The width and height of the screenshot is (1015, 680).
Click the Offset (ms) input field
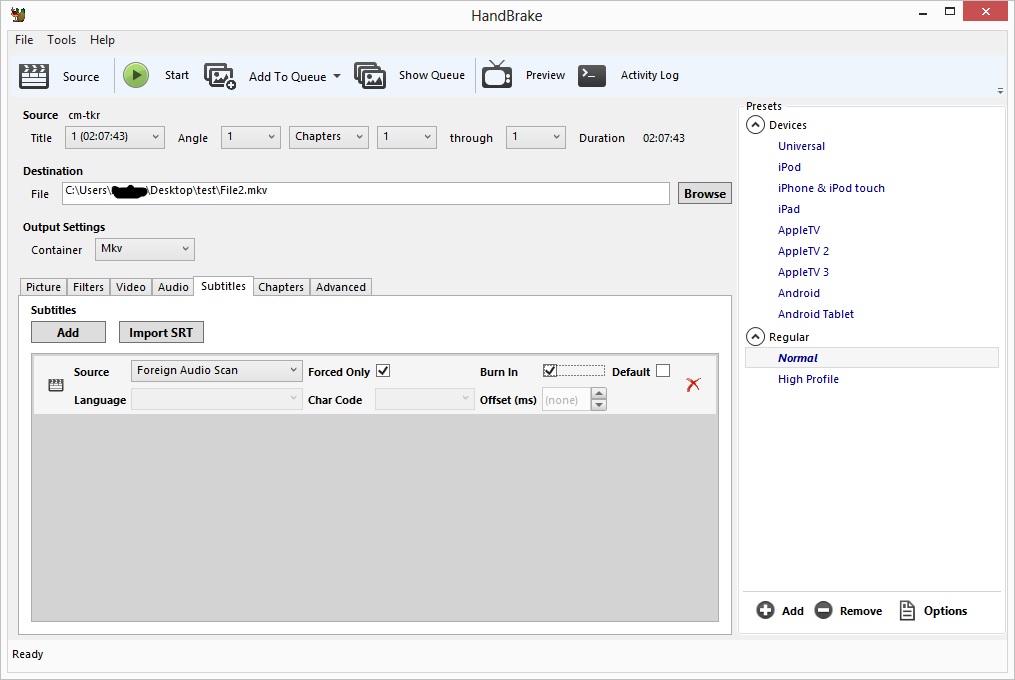[566, 400]
